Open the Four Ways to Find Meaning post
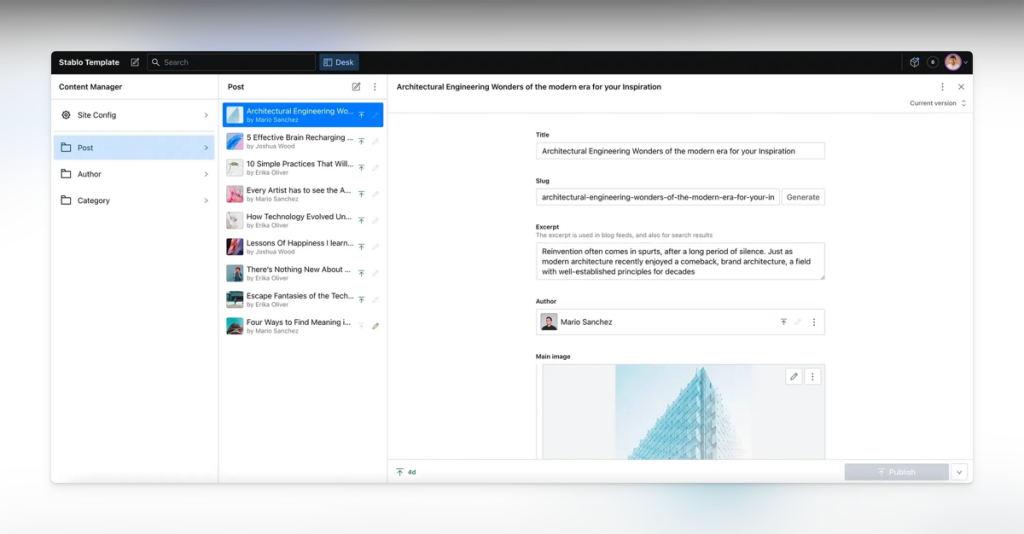 (303, 326)
